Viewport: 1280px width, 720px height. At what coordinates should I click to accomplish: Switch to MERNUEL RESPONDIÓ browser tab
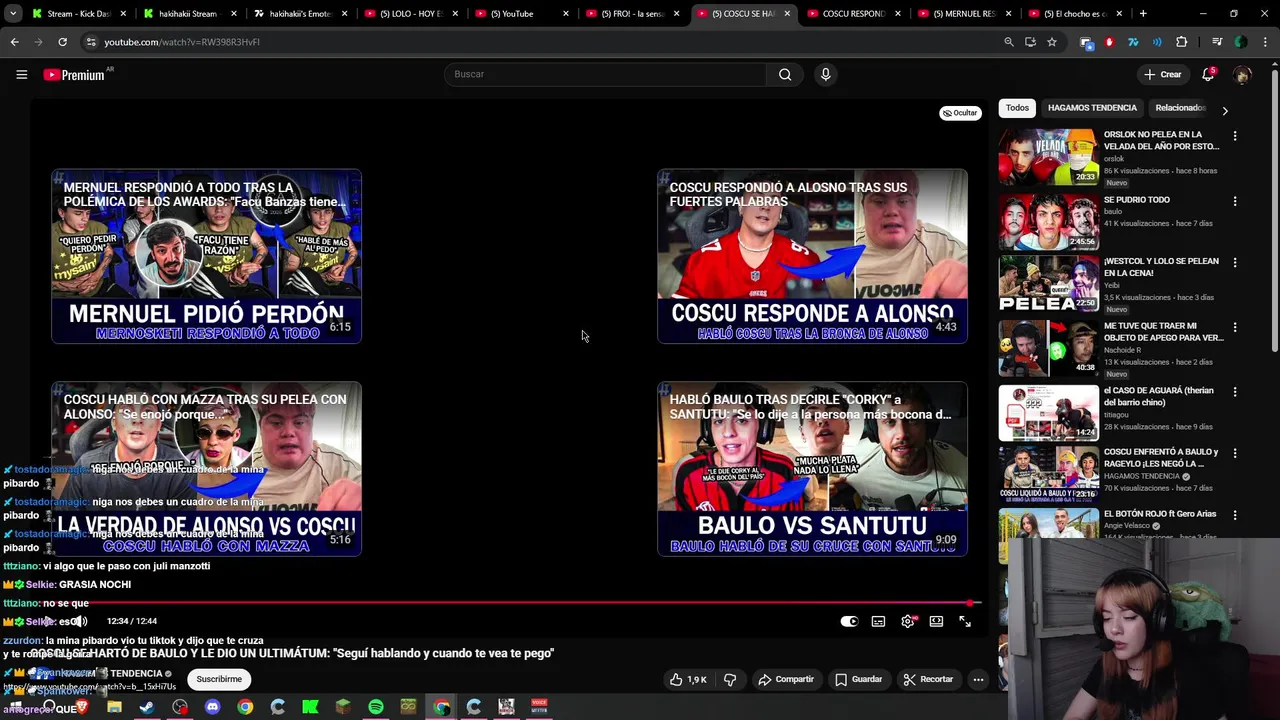(964, 14)
